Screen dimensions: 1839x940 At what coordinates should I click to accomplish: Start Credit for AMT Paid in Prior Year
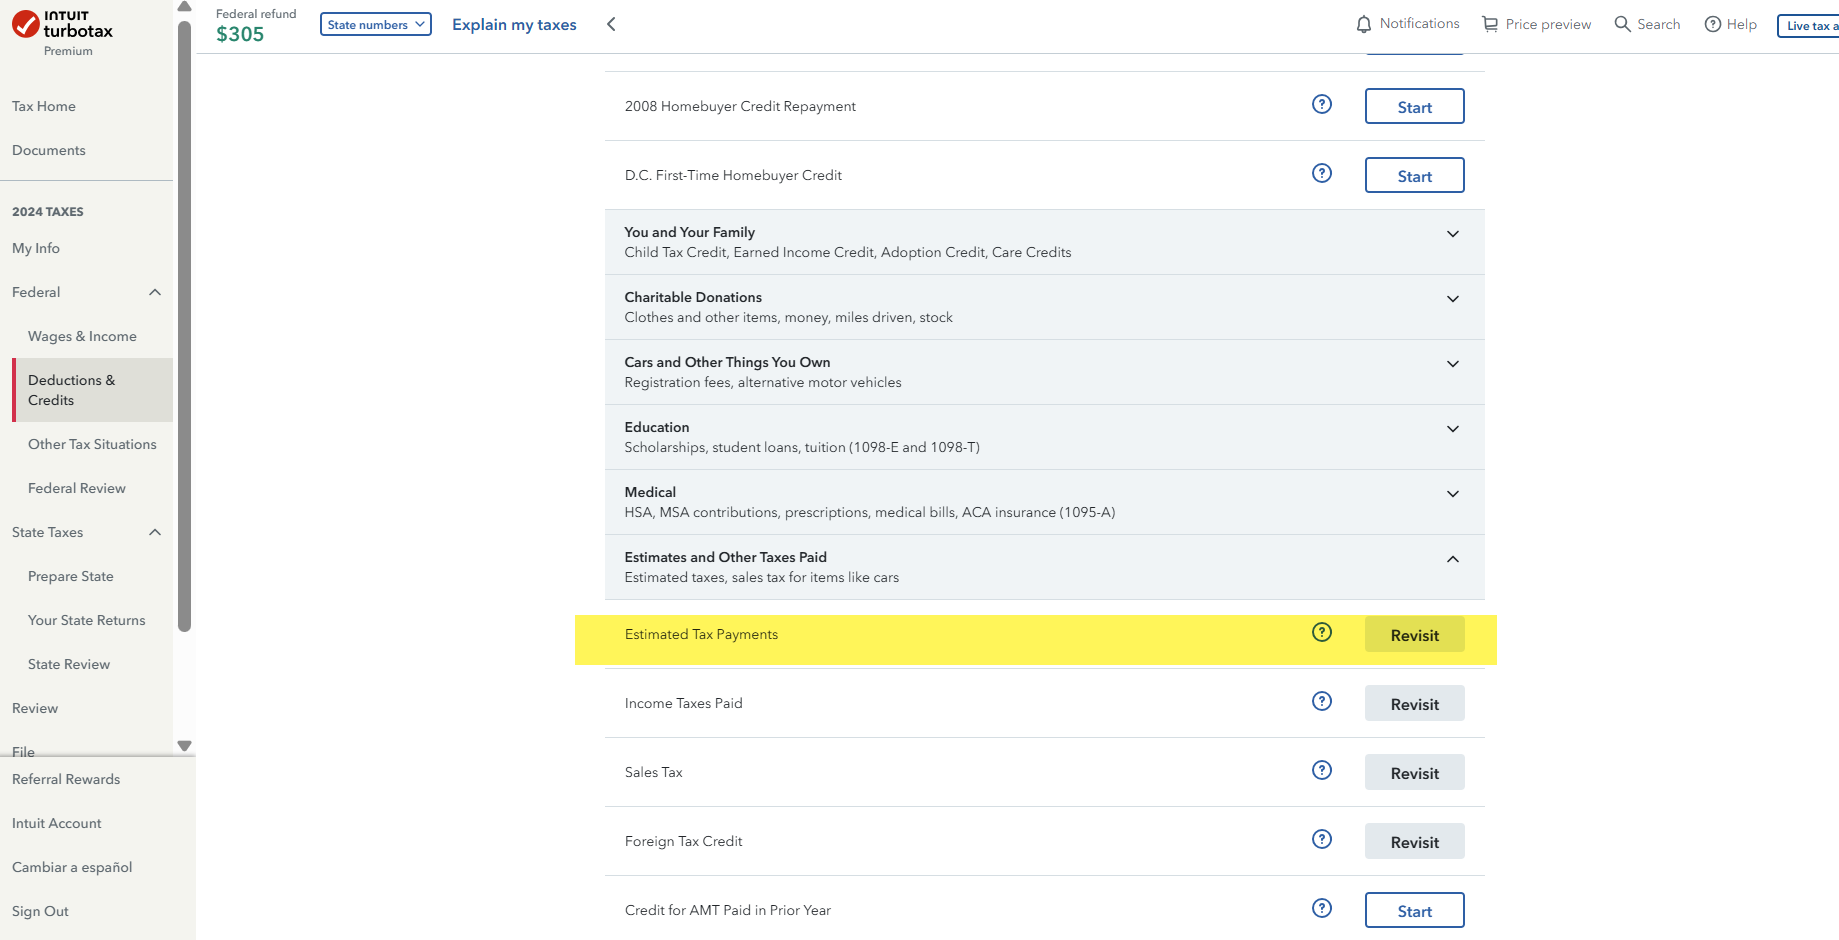(1414, 911)
